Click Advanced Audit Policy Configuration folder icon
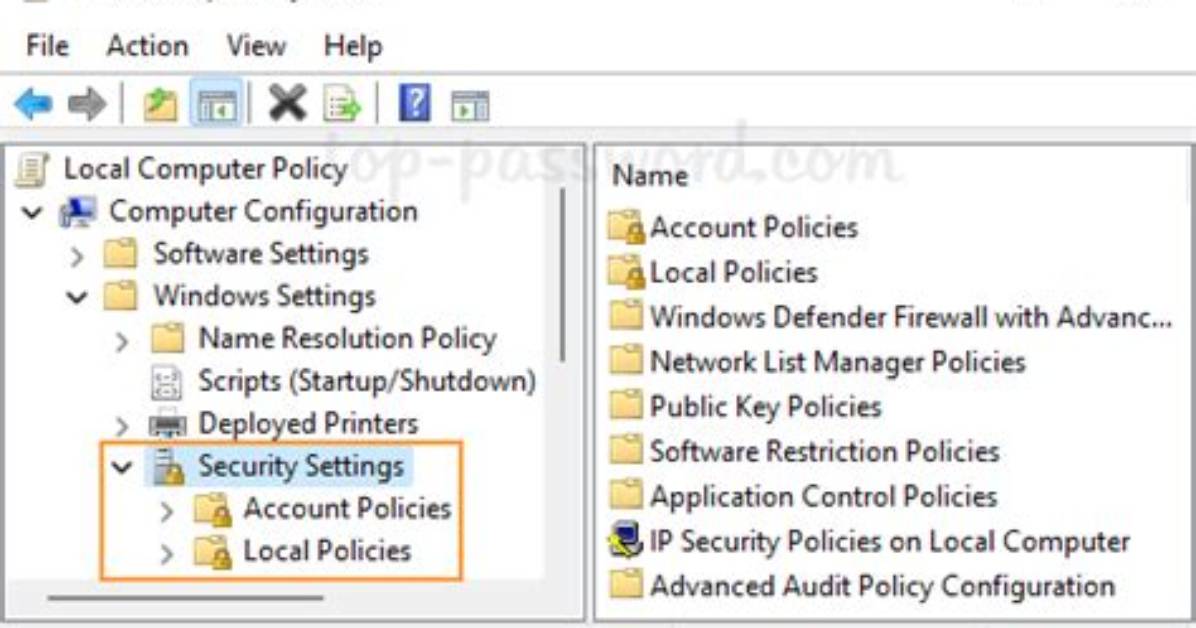The height and width of the screenshot is (628, 1196). [625, 585]
